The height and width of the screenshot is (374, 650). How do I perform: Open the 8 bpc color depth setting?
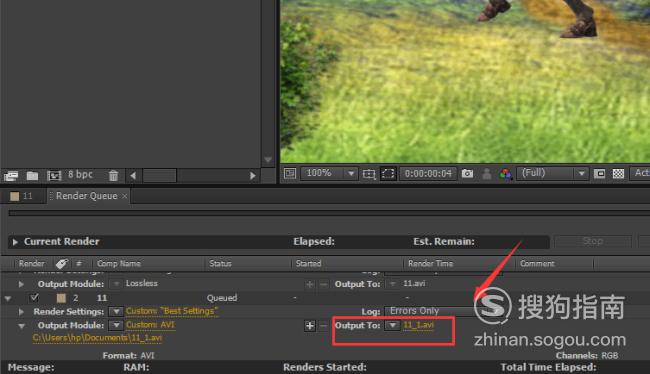pos(80,175)
